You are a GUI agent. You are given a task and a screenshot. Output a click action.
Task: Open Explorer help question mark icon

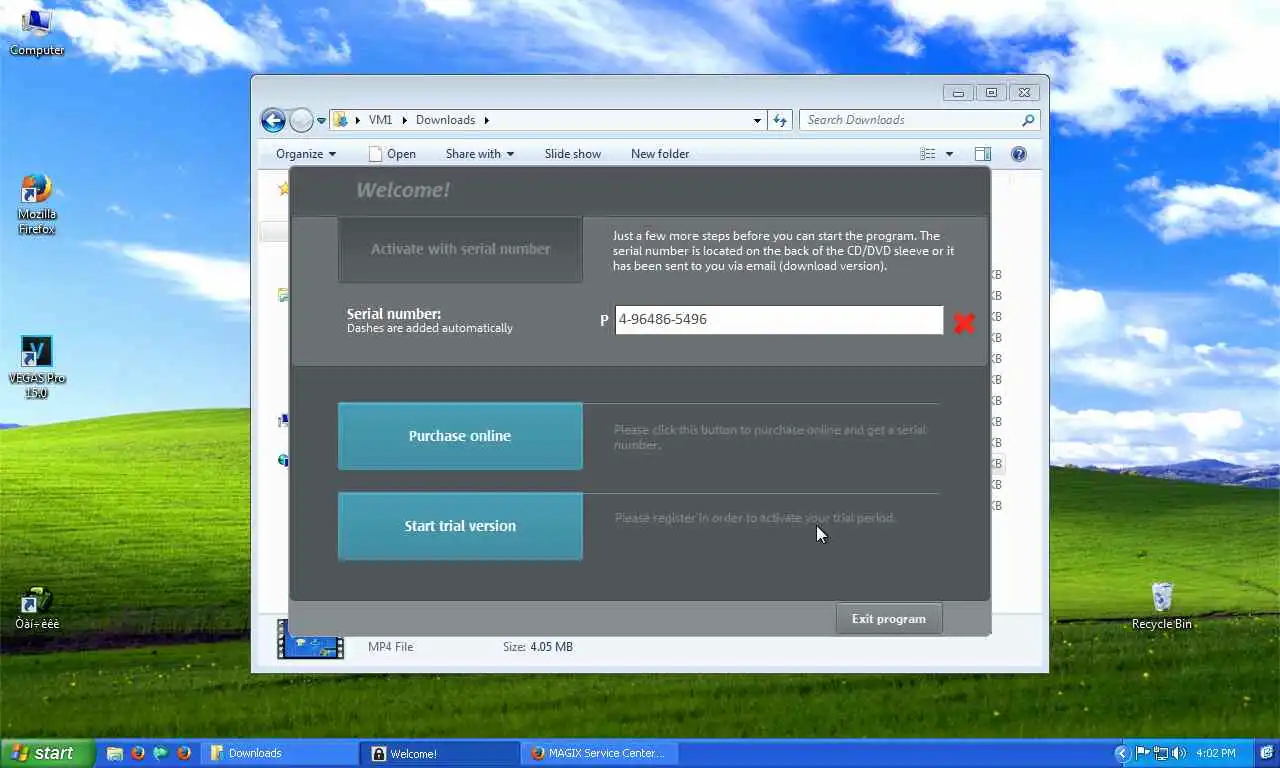click(x=1019, y=154)
